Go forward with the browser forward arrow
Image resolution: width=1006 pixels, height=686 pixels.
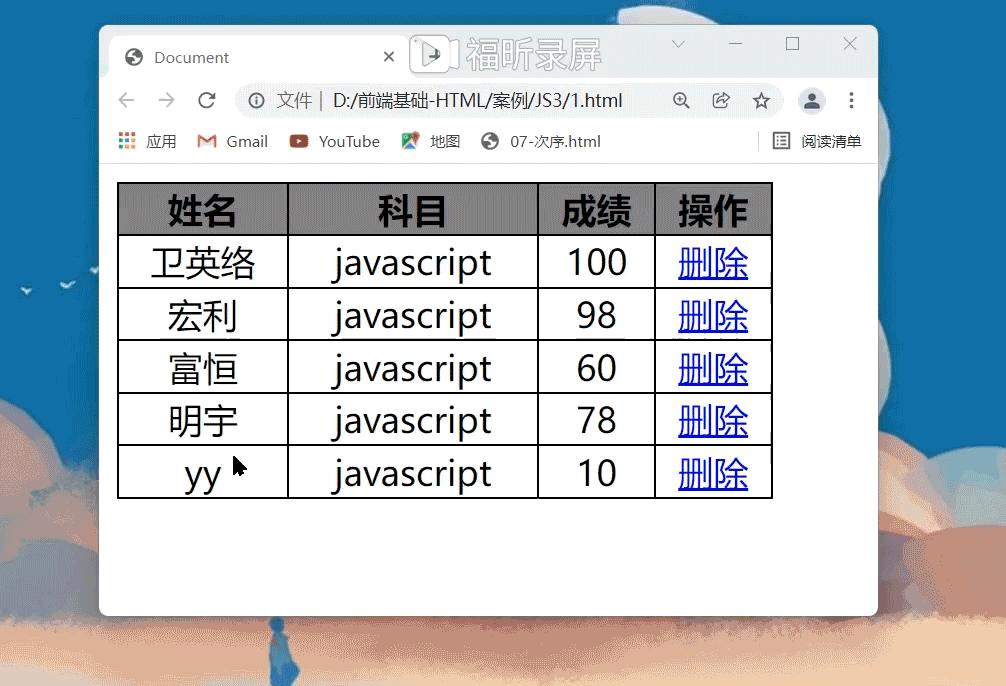(166, 100)
